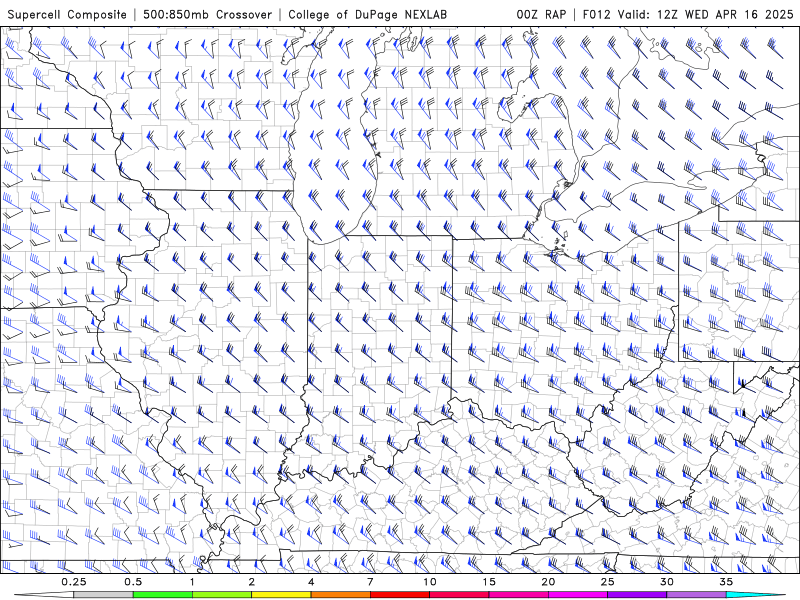Click the legend value 10
This screenshot has height=600, width=800.
[x=430, y=582]
